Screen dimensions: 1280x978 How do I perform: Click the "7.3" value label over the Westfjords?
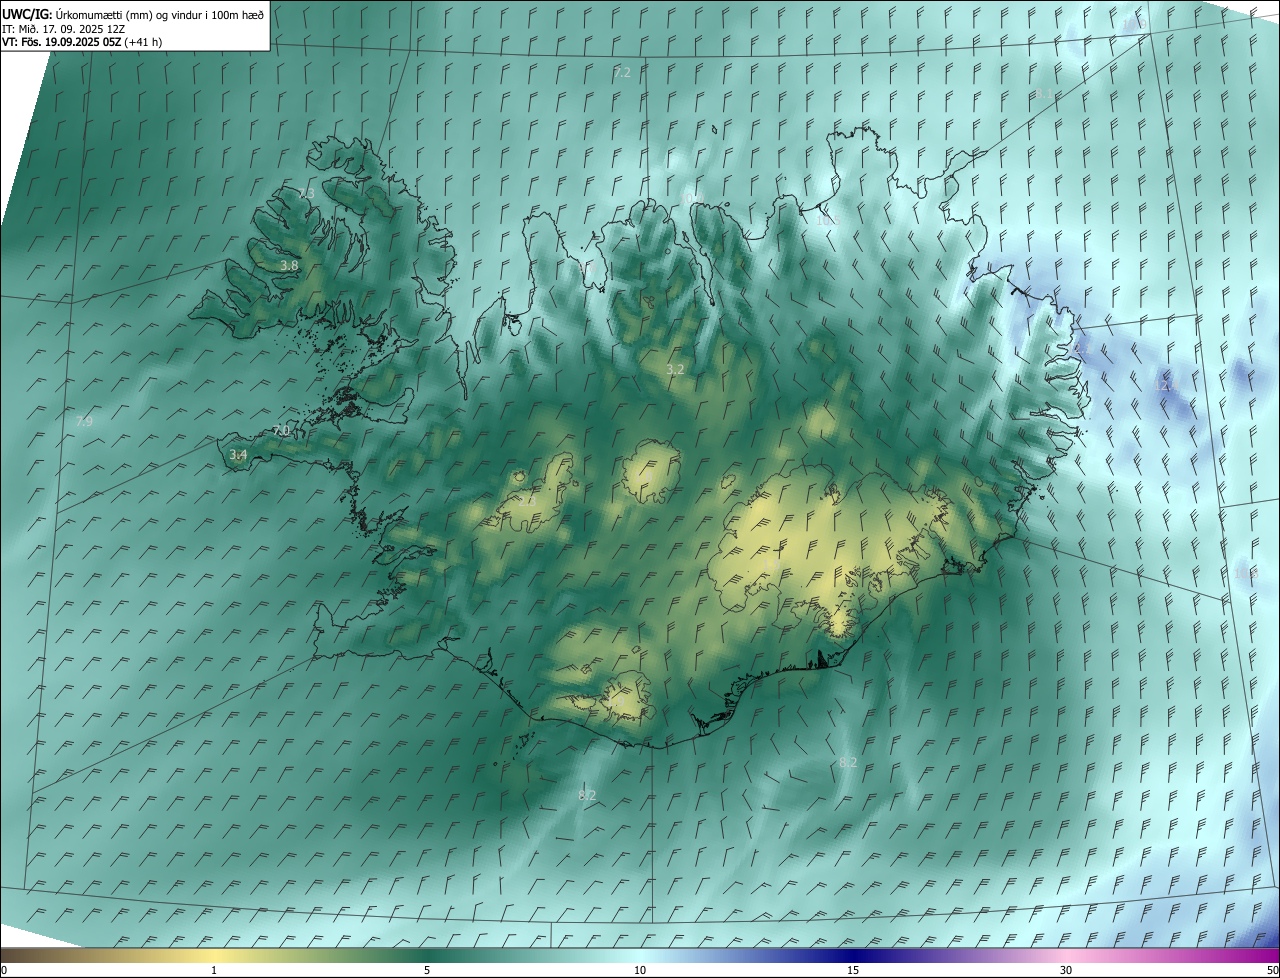point(306,193)
